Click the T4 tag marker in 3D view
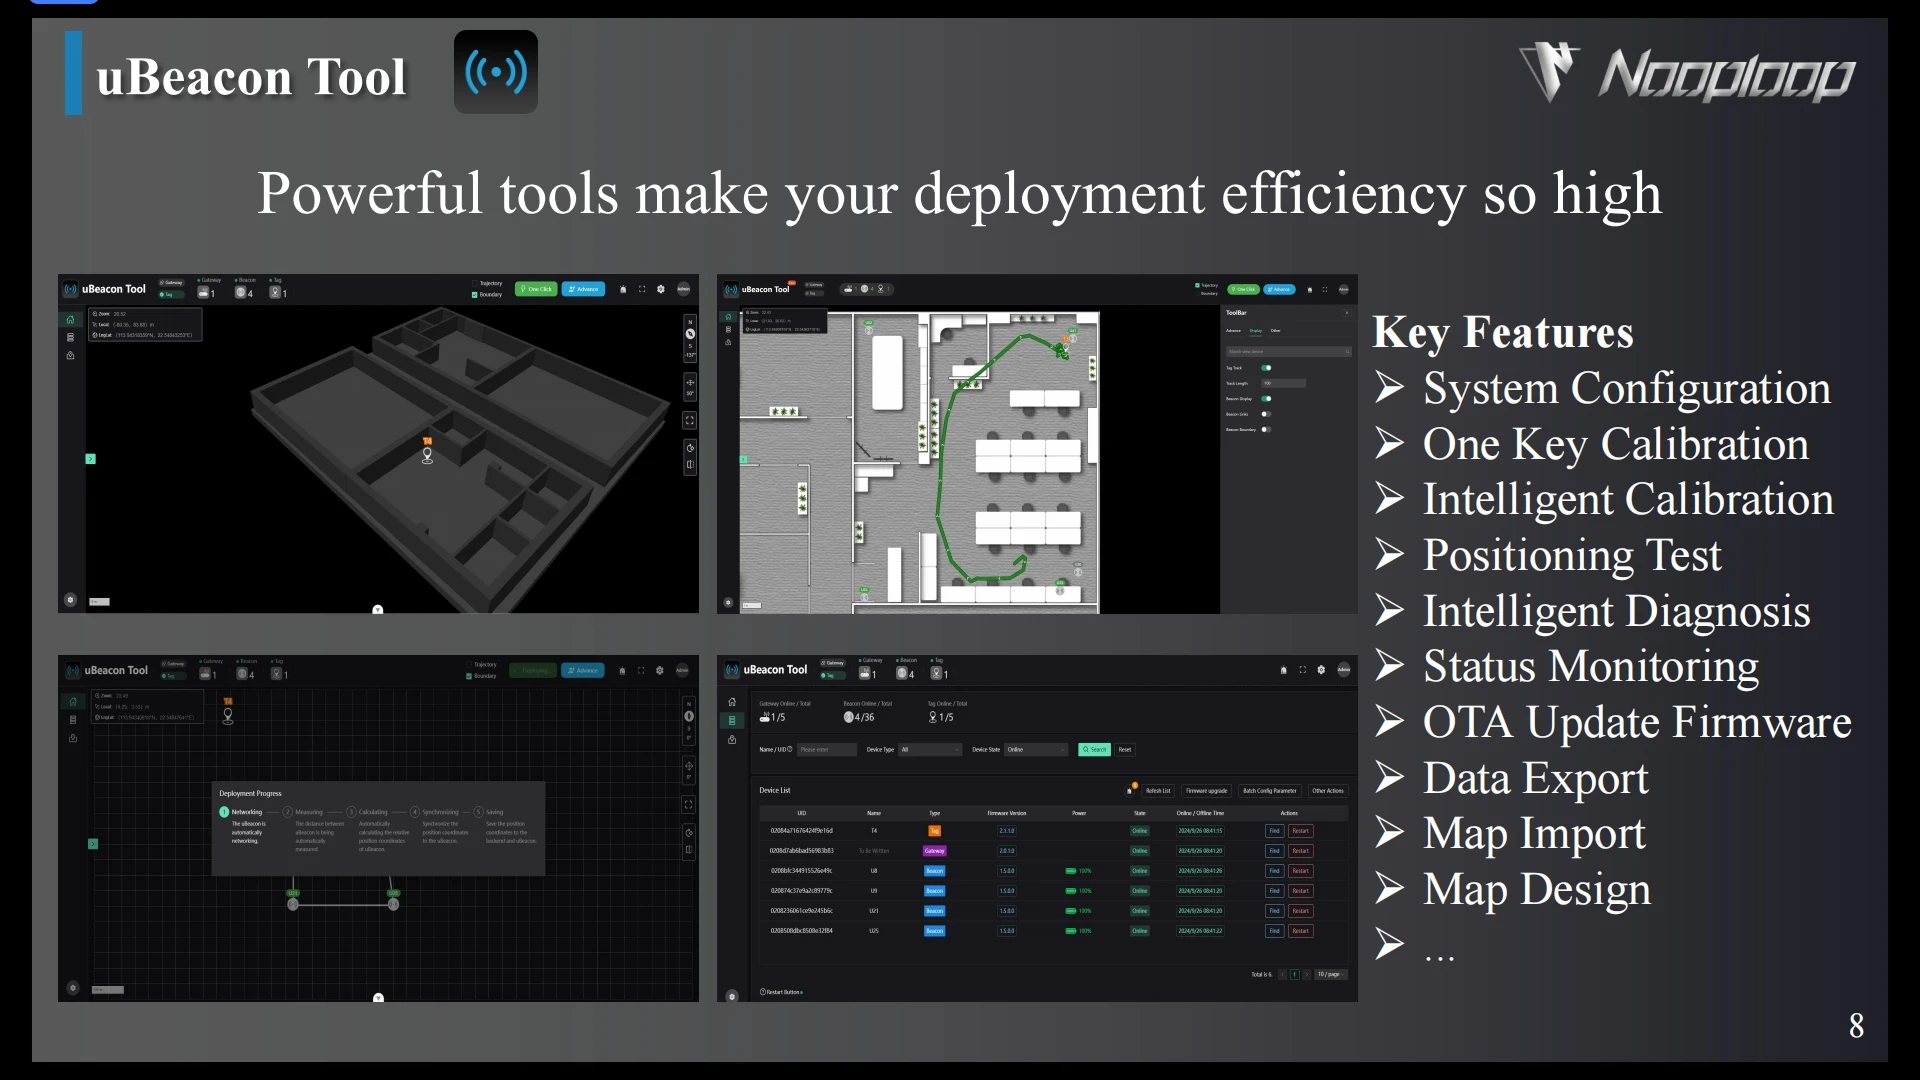This screenshot has height=1080, width=1920. [427, 452]
